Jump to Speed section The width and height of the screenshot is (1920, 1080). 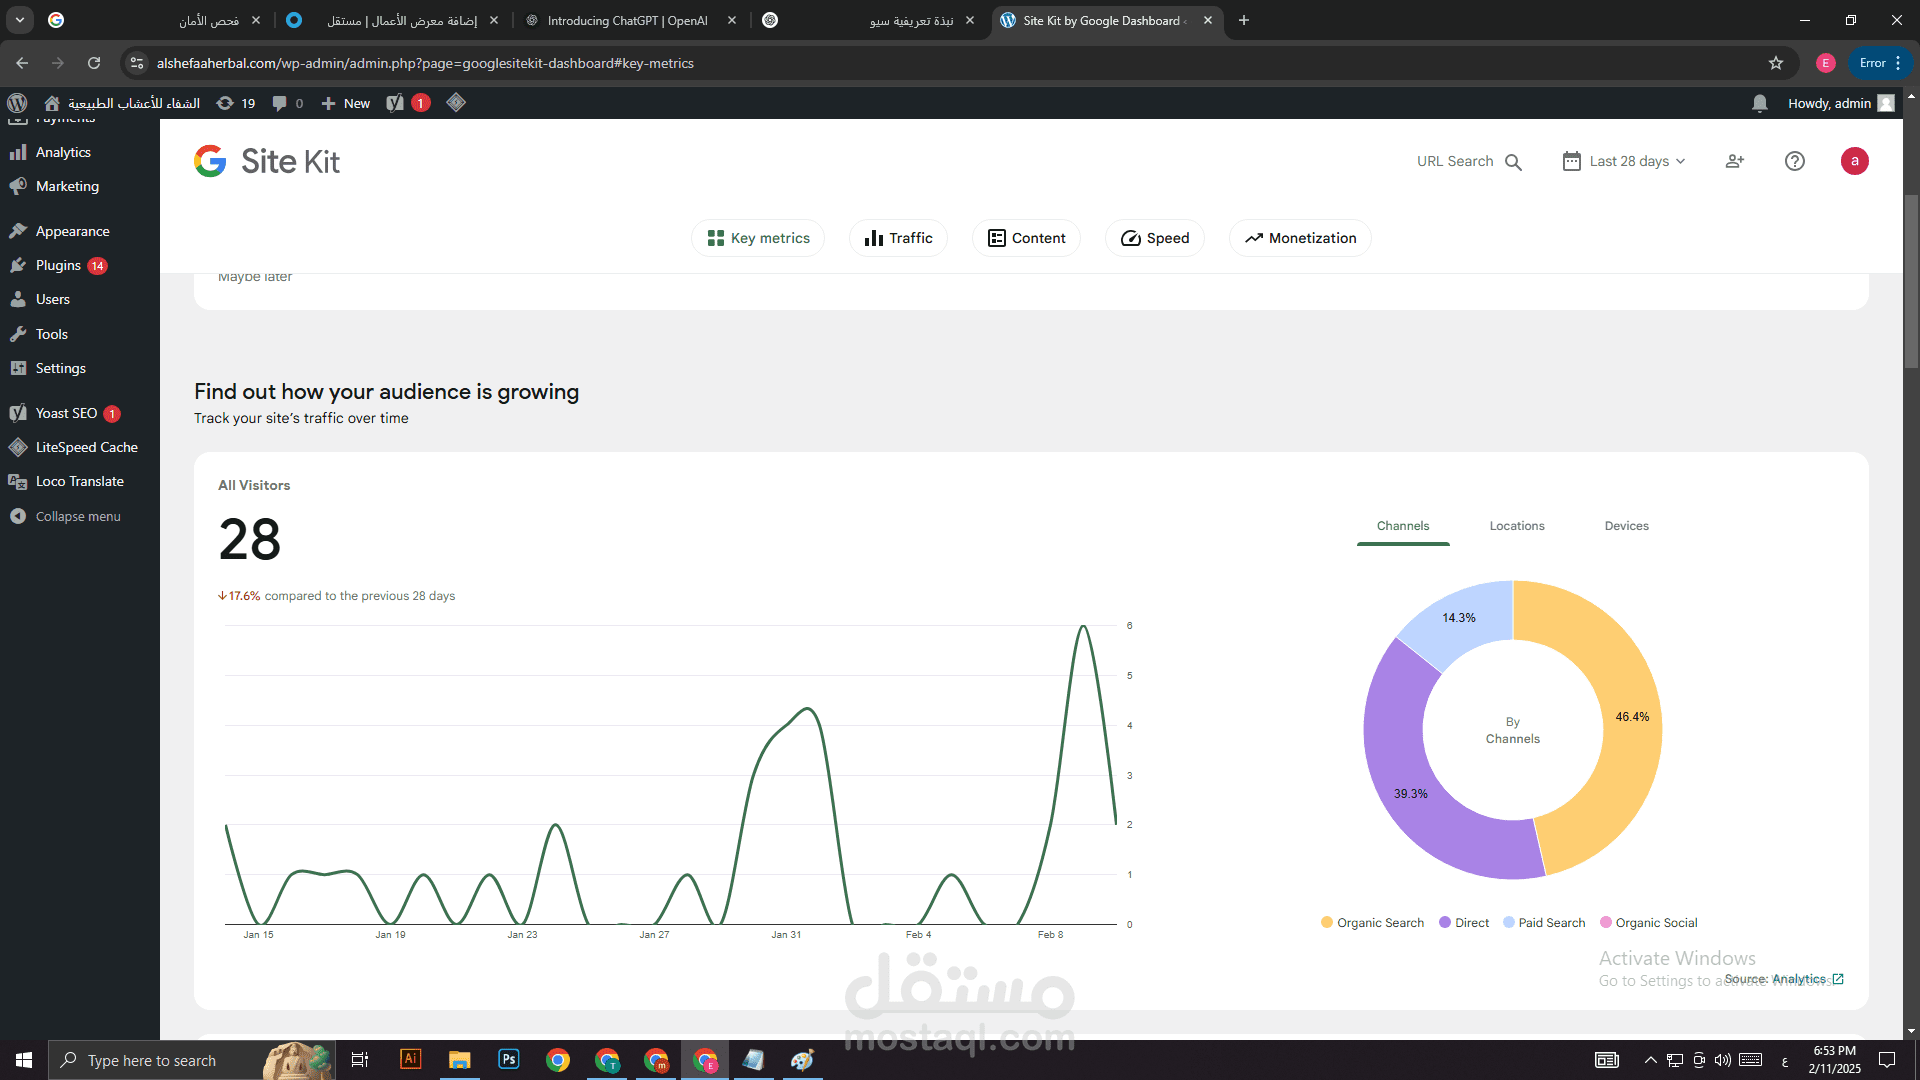pyautogui.click(x=1155, y=238)
